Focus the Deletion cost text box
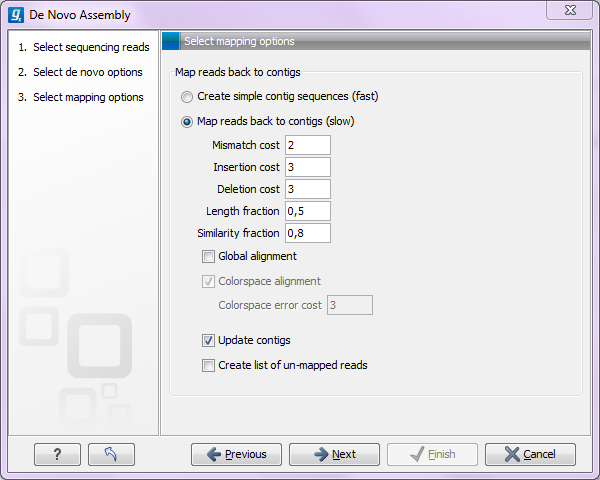Viewport: 600px width, 480px height. pyautogui.click(x=307, y=190)
